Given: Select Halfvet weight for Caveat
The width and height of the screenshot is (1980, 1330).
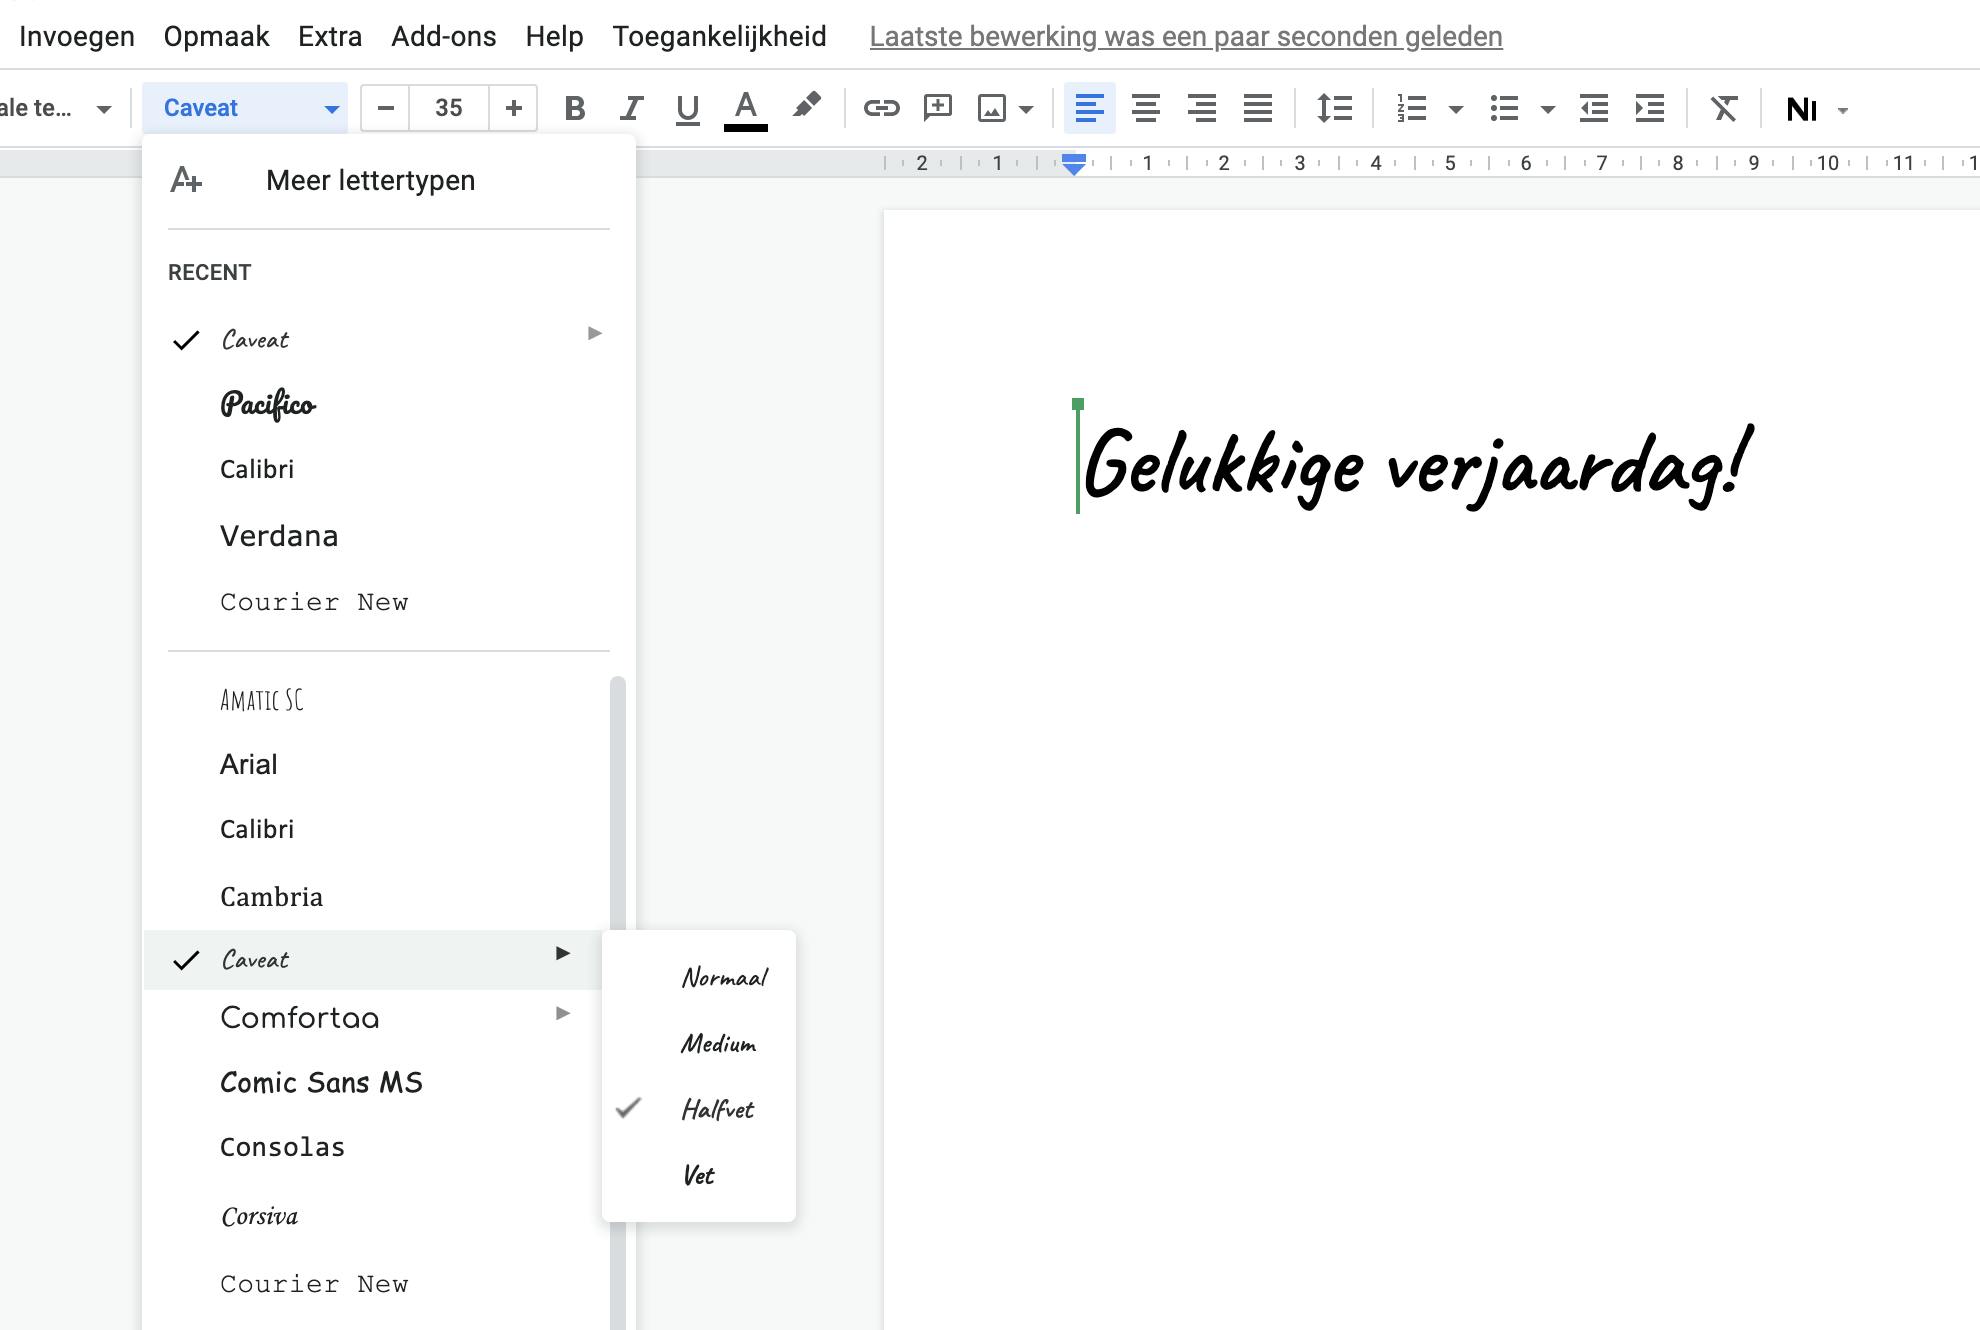Looking at the screenshot, I should [x=717, y=1110].
